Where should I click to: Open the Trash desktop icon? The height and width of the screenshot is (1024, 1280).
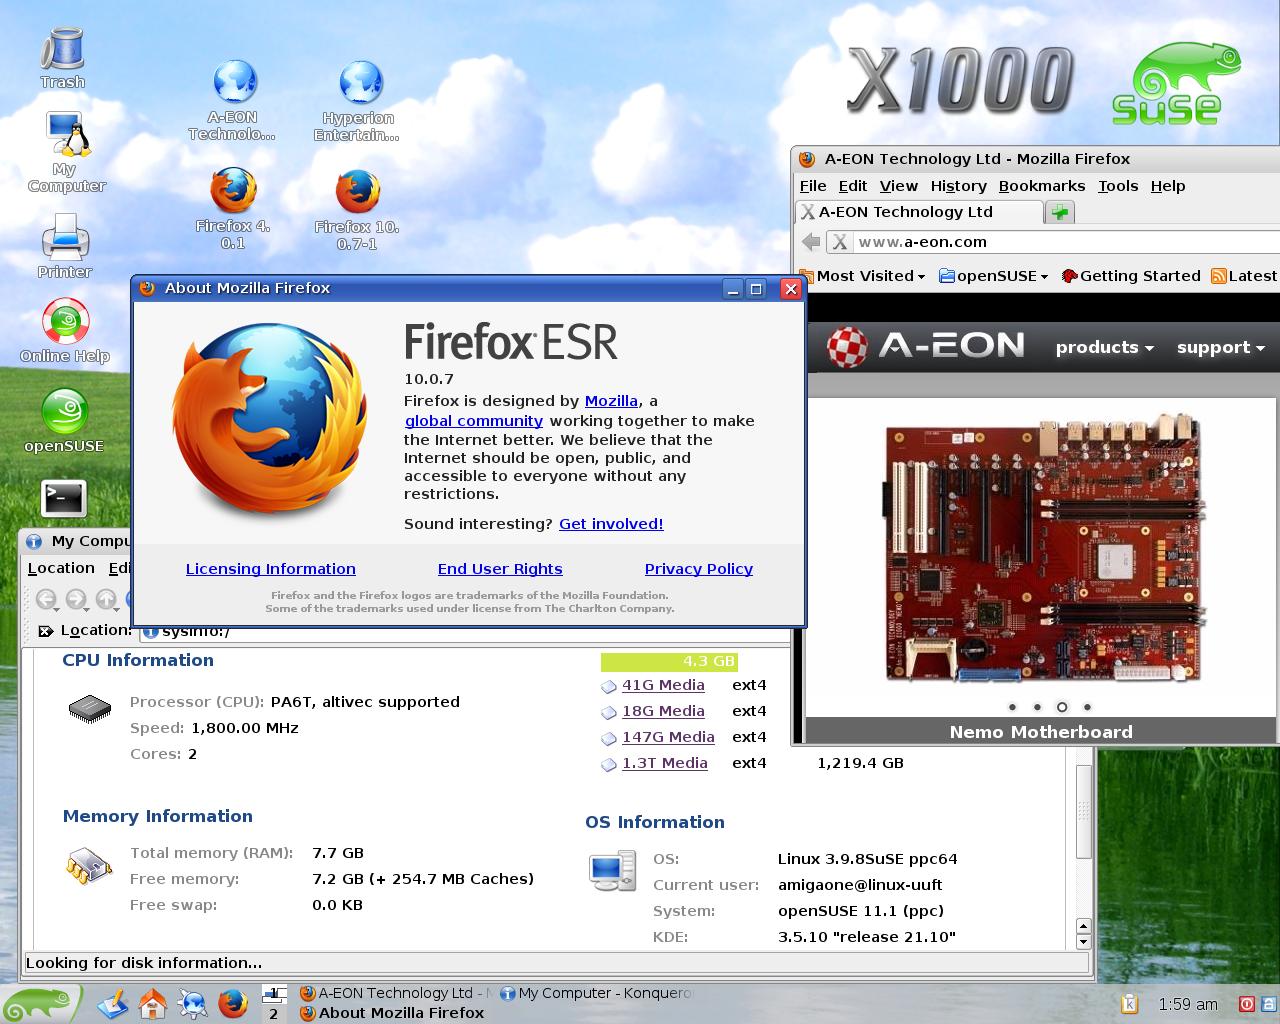click(x=62, y=50)
